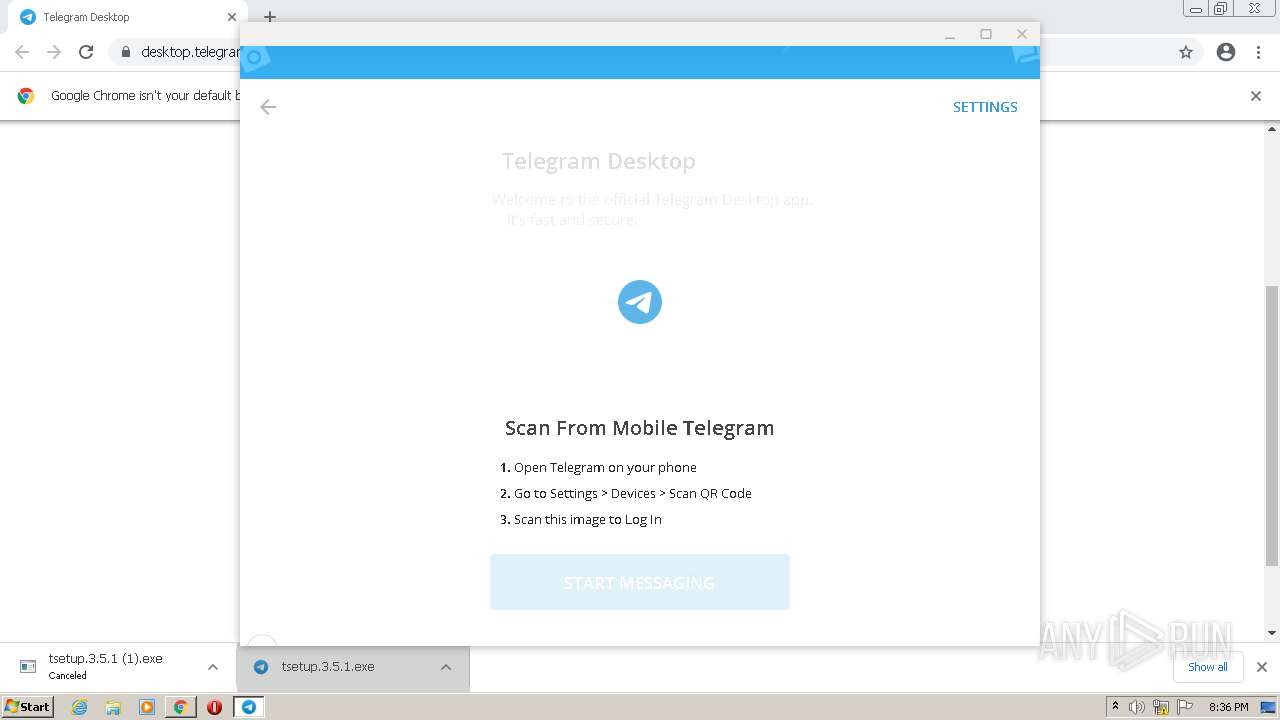Click the clock showing 8:36 PM
Image resolution: width=1280 pixels, height=720 pixels.
pos(1228,707)
